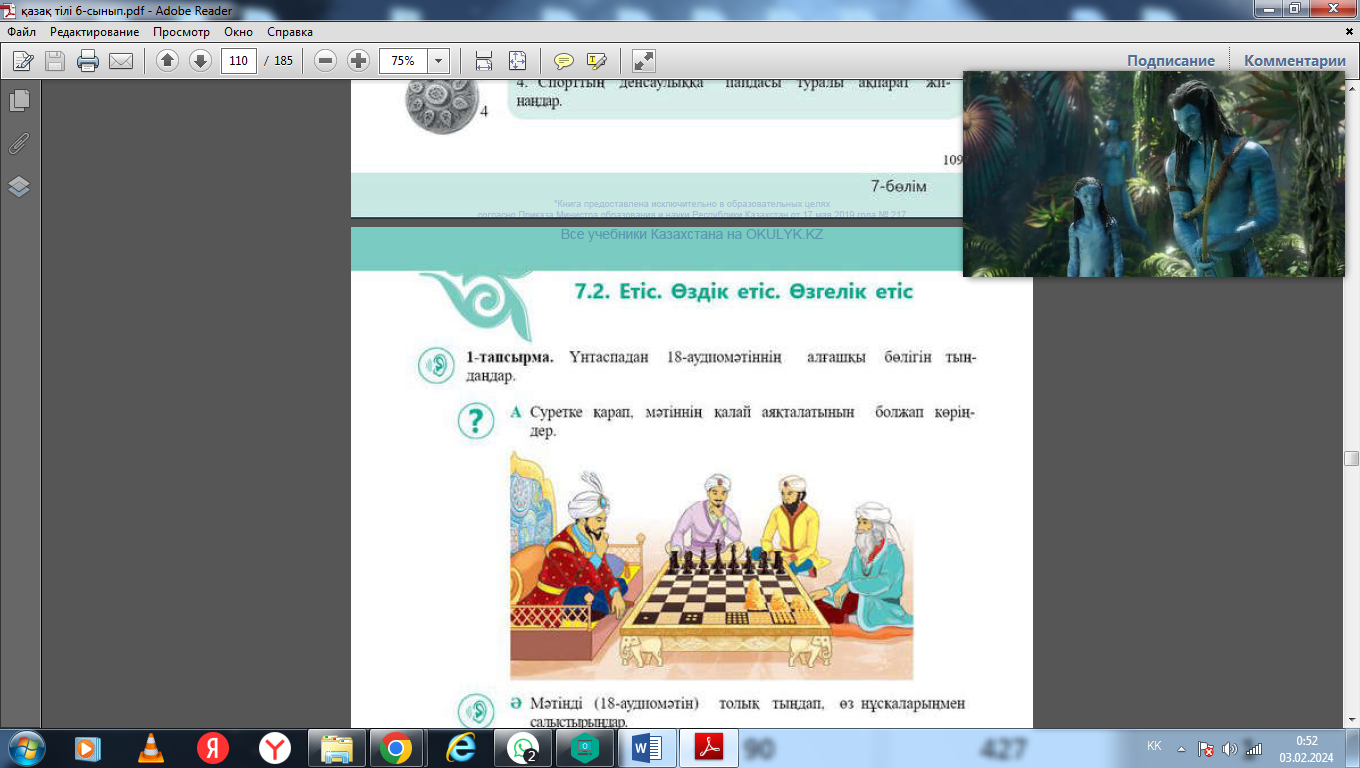
Task: Open Windows Explorer from the taskbar
Action: pyautogui.click(x=336, y=748)
